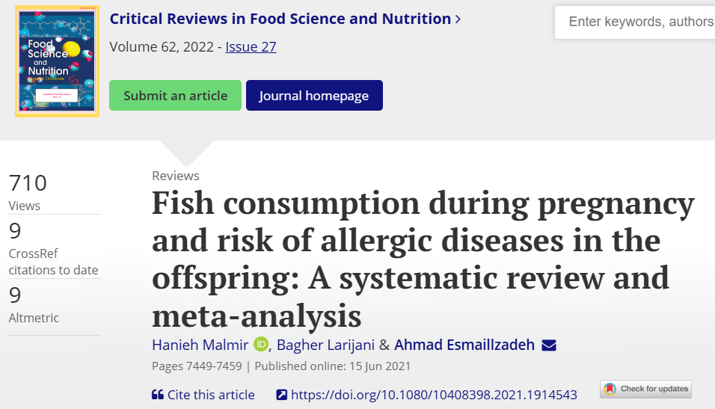Viewport: 715px width, 409px height.
Task: Open the Critical Reviews in Food Science journal link
Action: point(280,19)
